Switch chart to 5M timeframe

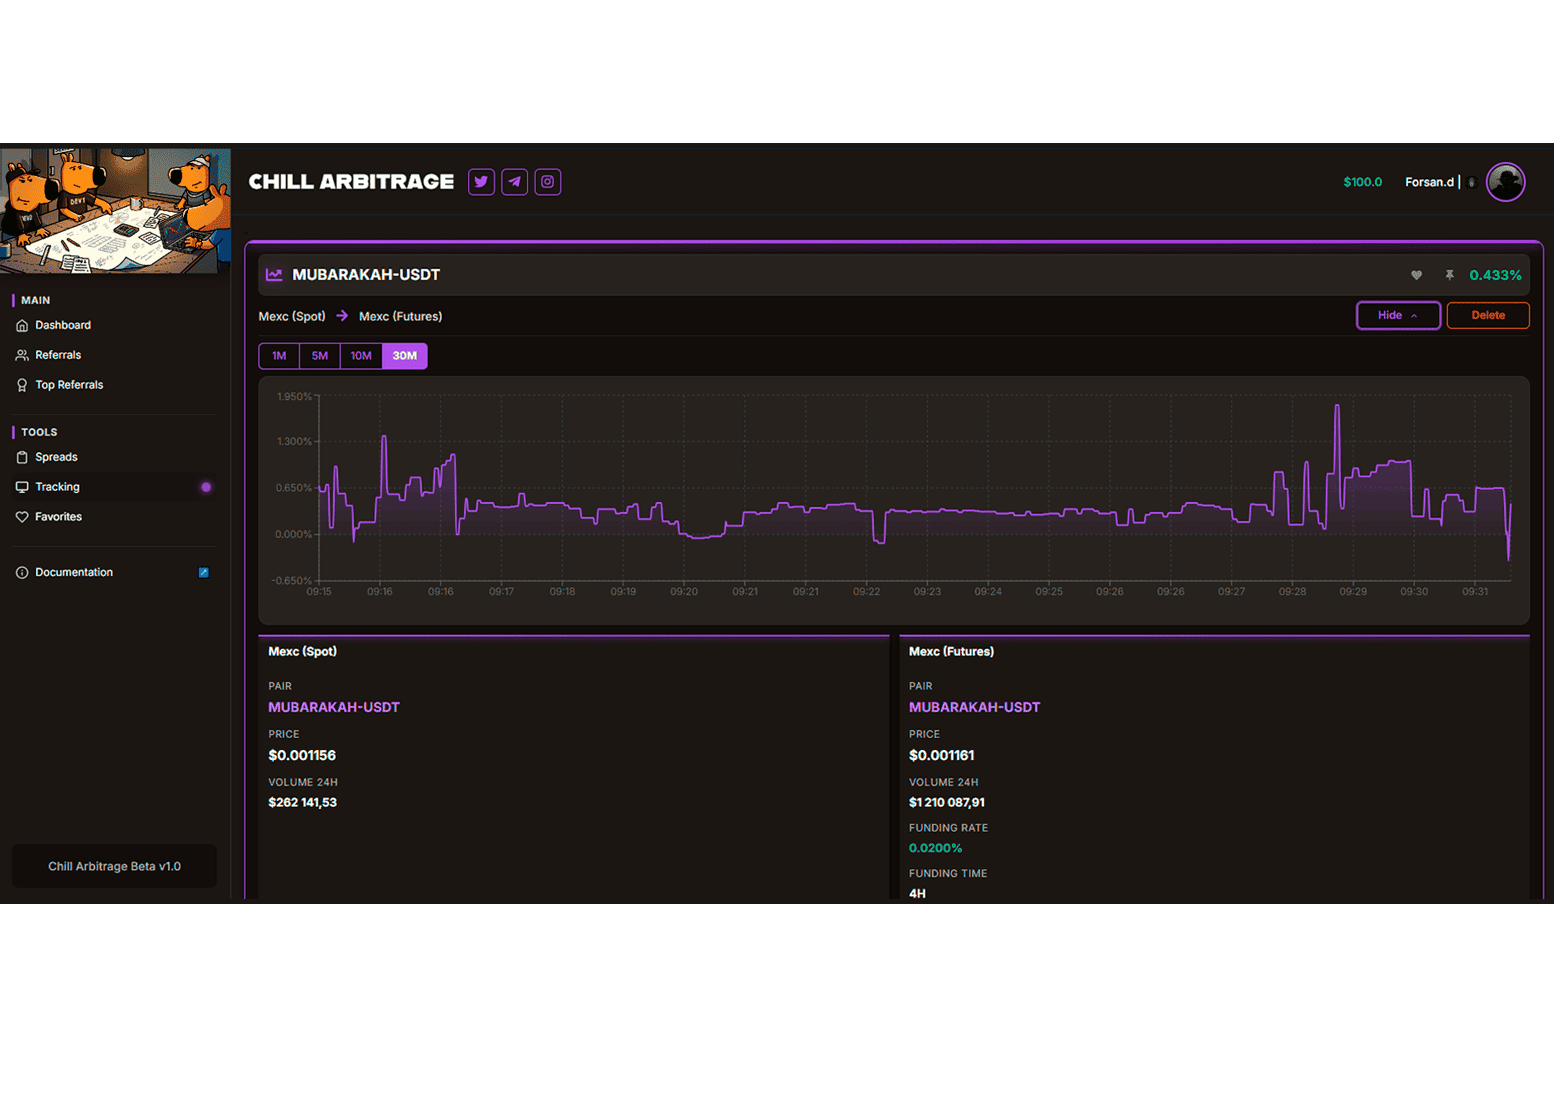click(x=319, y=356)
